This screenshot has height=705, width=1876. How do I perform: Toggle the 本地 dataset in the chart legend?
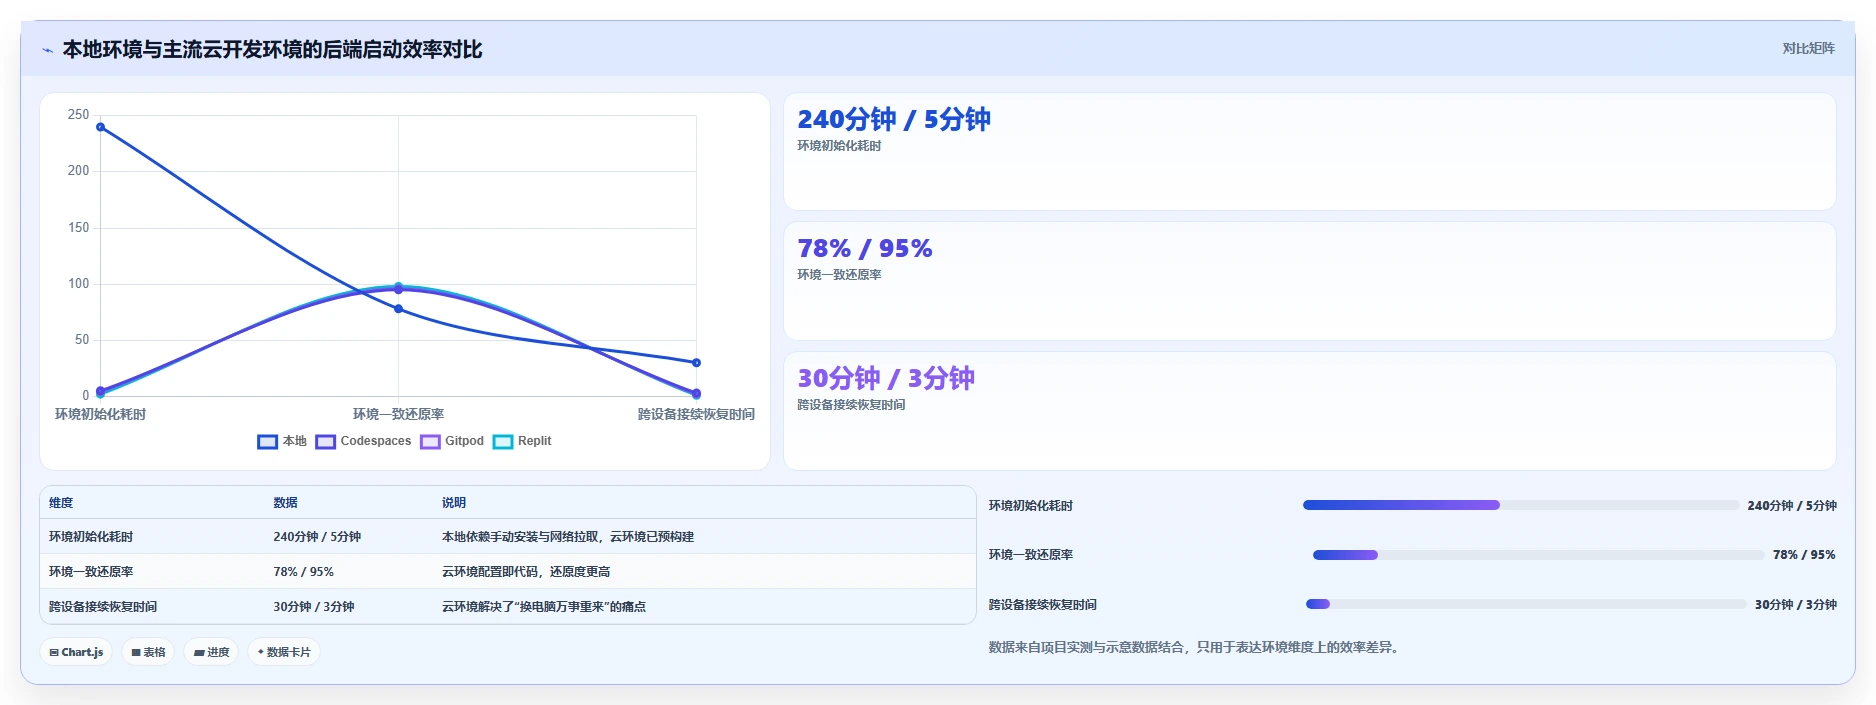coord(282,441)
